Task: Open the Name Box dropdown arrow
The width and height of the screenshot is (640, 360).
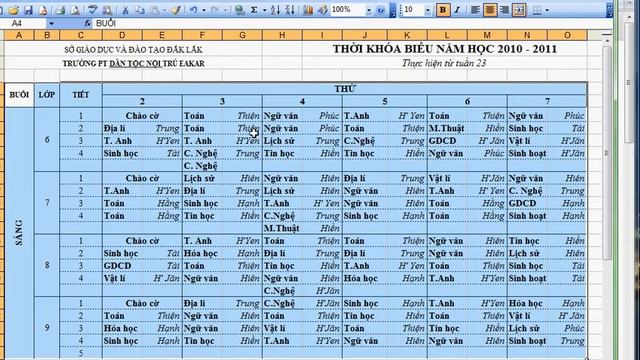Action: click(51, 23)
